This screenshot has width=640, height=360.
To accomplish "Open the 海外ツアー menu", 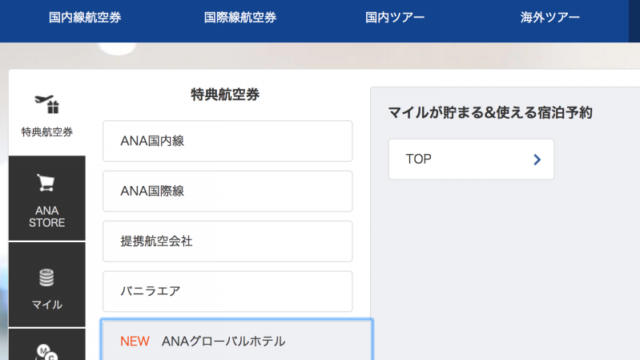I will (x=550, y=18).
